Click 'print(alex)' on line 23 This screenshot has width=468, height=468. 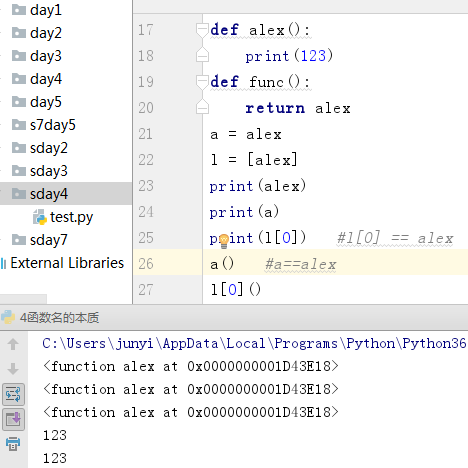258,186
